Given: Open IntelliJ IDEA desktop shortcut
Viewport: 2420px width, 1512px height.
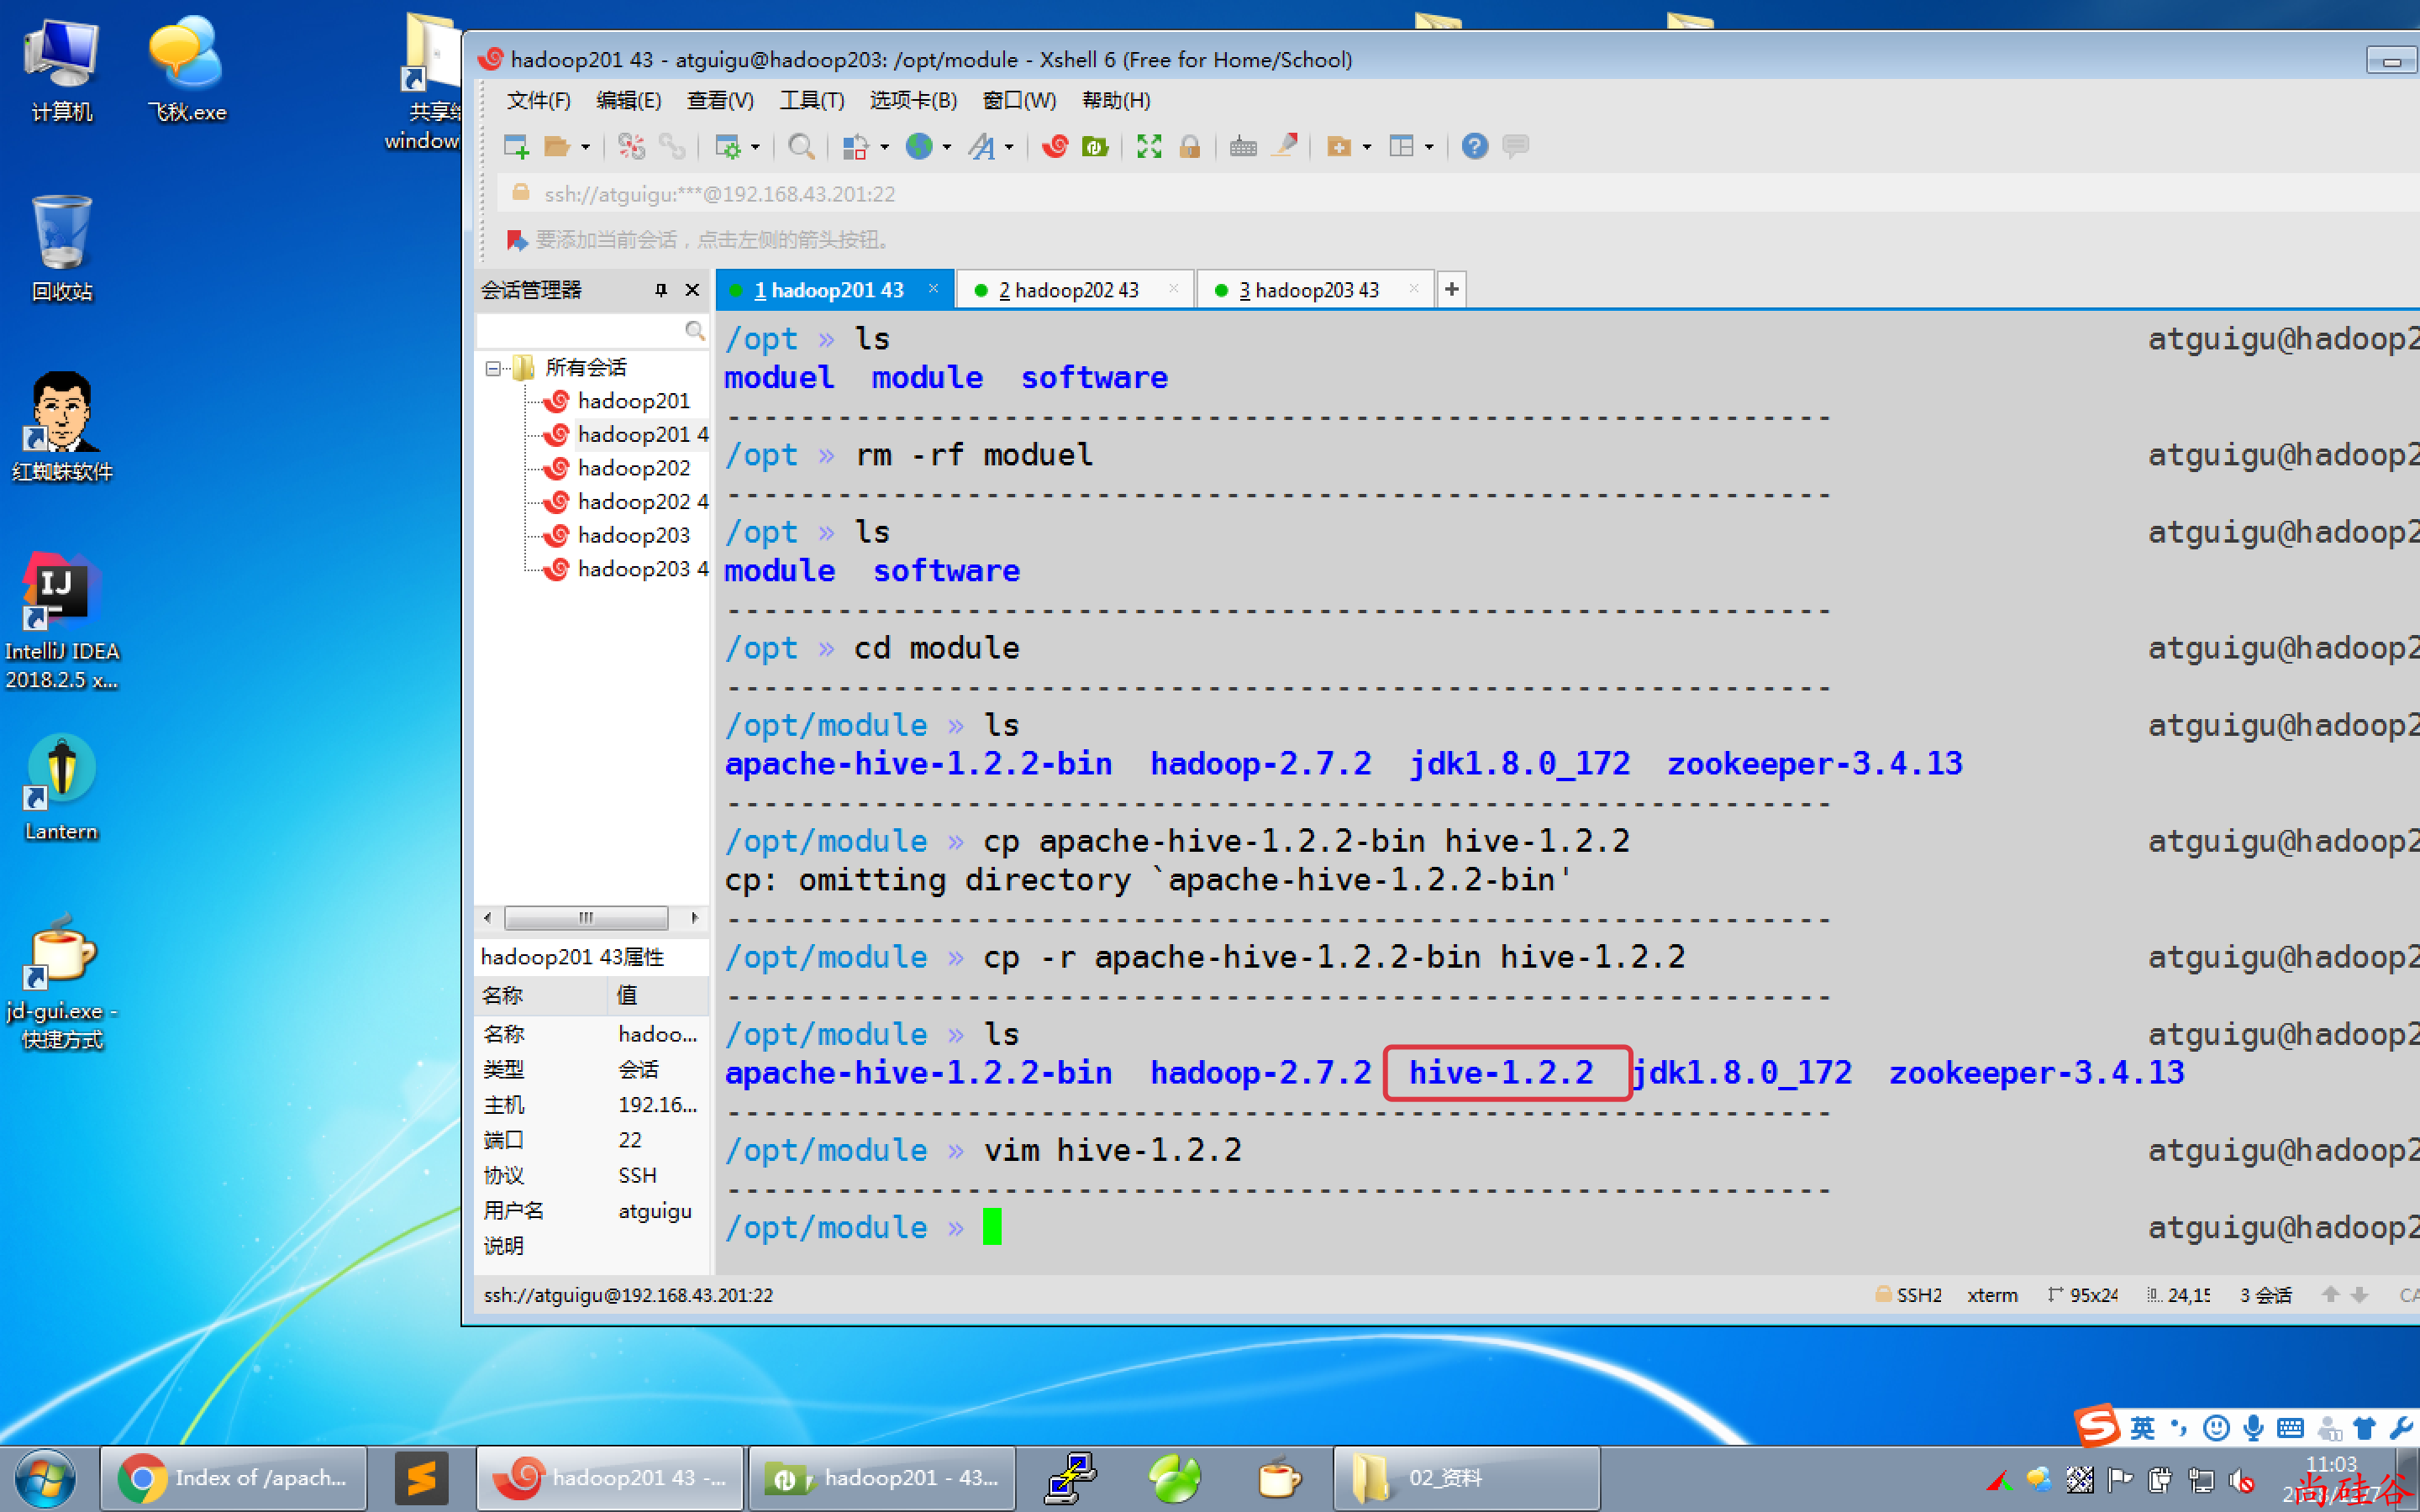Looking at the screenshot, I should (x=62, y=620).
